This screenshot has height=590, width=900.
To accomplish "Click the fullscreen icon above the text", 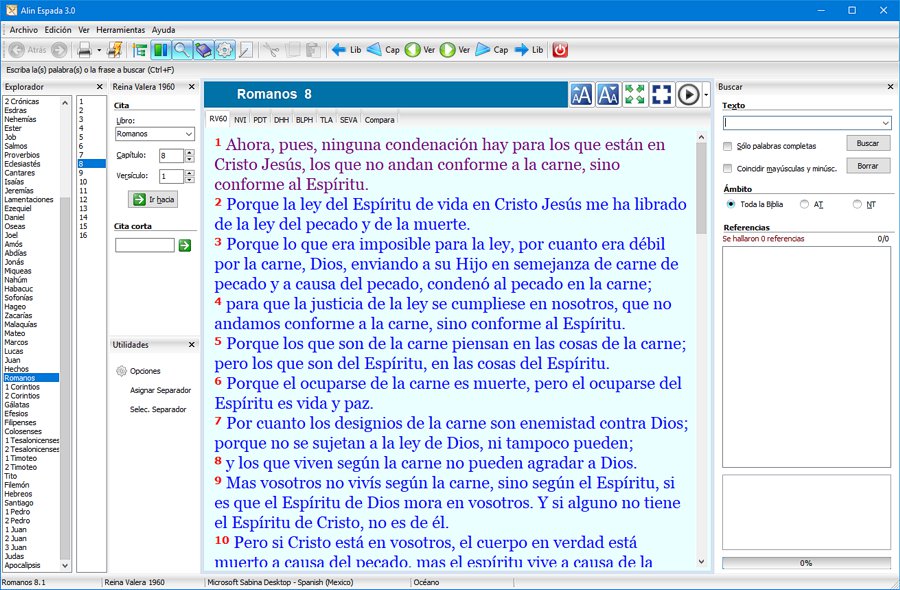I will coord(661,95).
